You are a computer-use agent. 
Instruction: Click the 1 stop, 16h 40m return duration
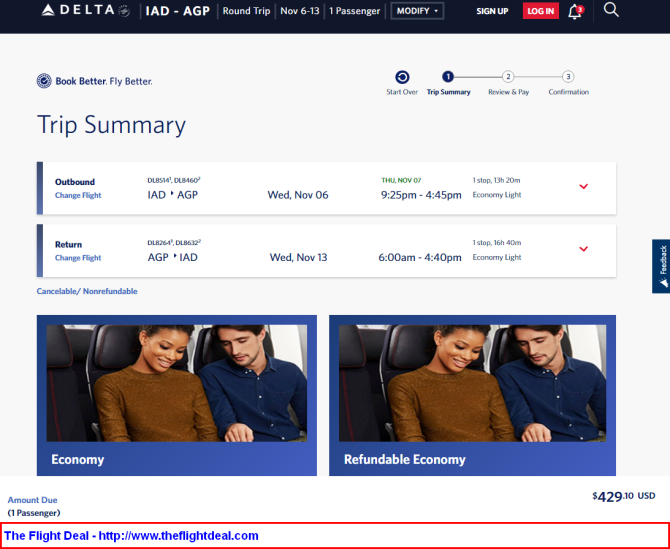pos(497,243)
